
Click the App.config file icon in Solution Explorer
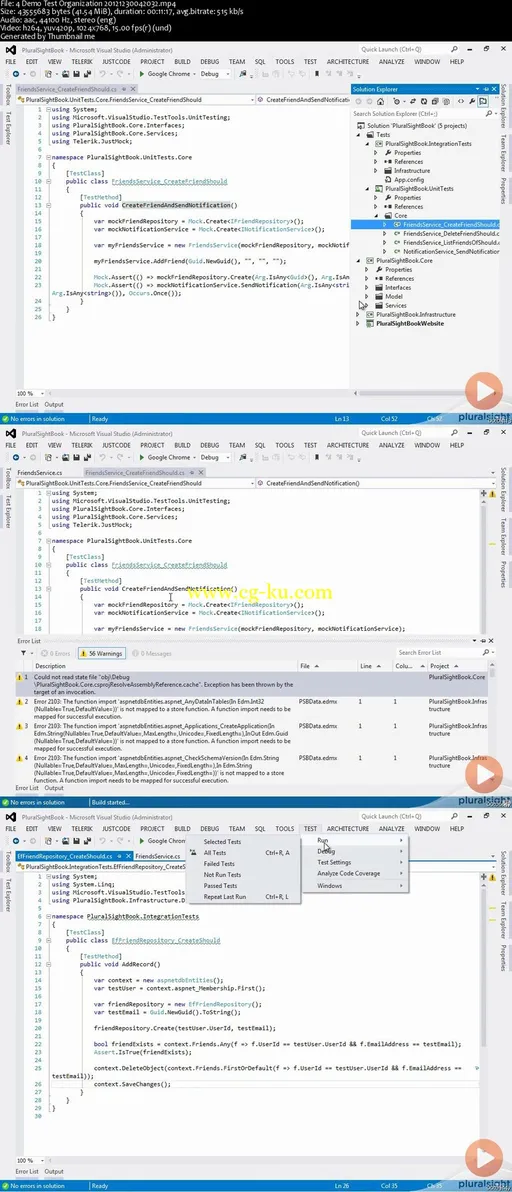390,179
